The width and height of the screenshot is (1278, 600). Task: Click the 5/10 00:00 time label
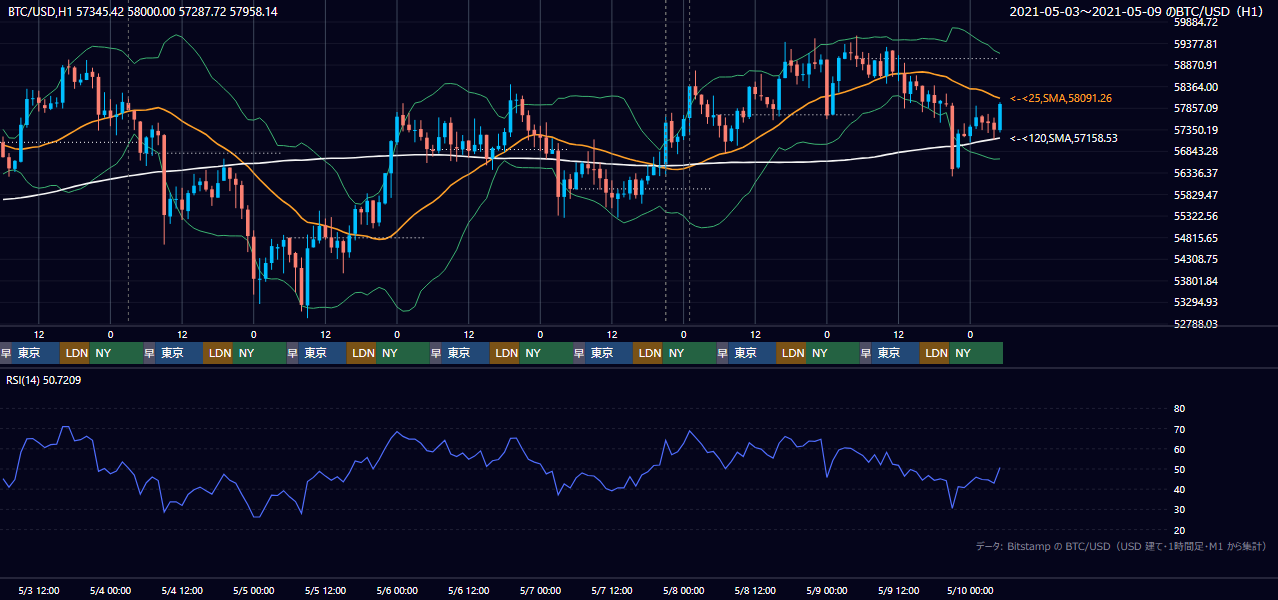click(x=970, y=590)
